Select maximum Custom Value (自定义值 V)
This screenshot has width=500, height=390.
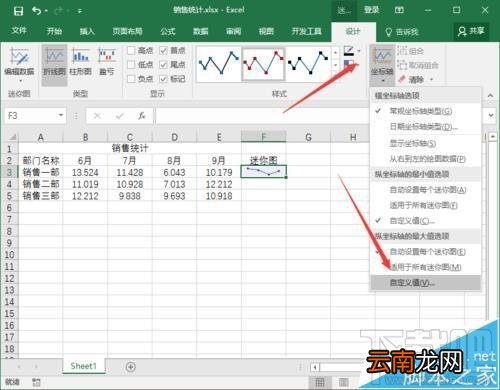point(425,283)
